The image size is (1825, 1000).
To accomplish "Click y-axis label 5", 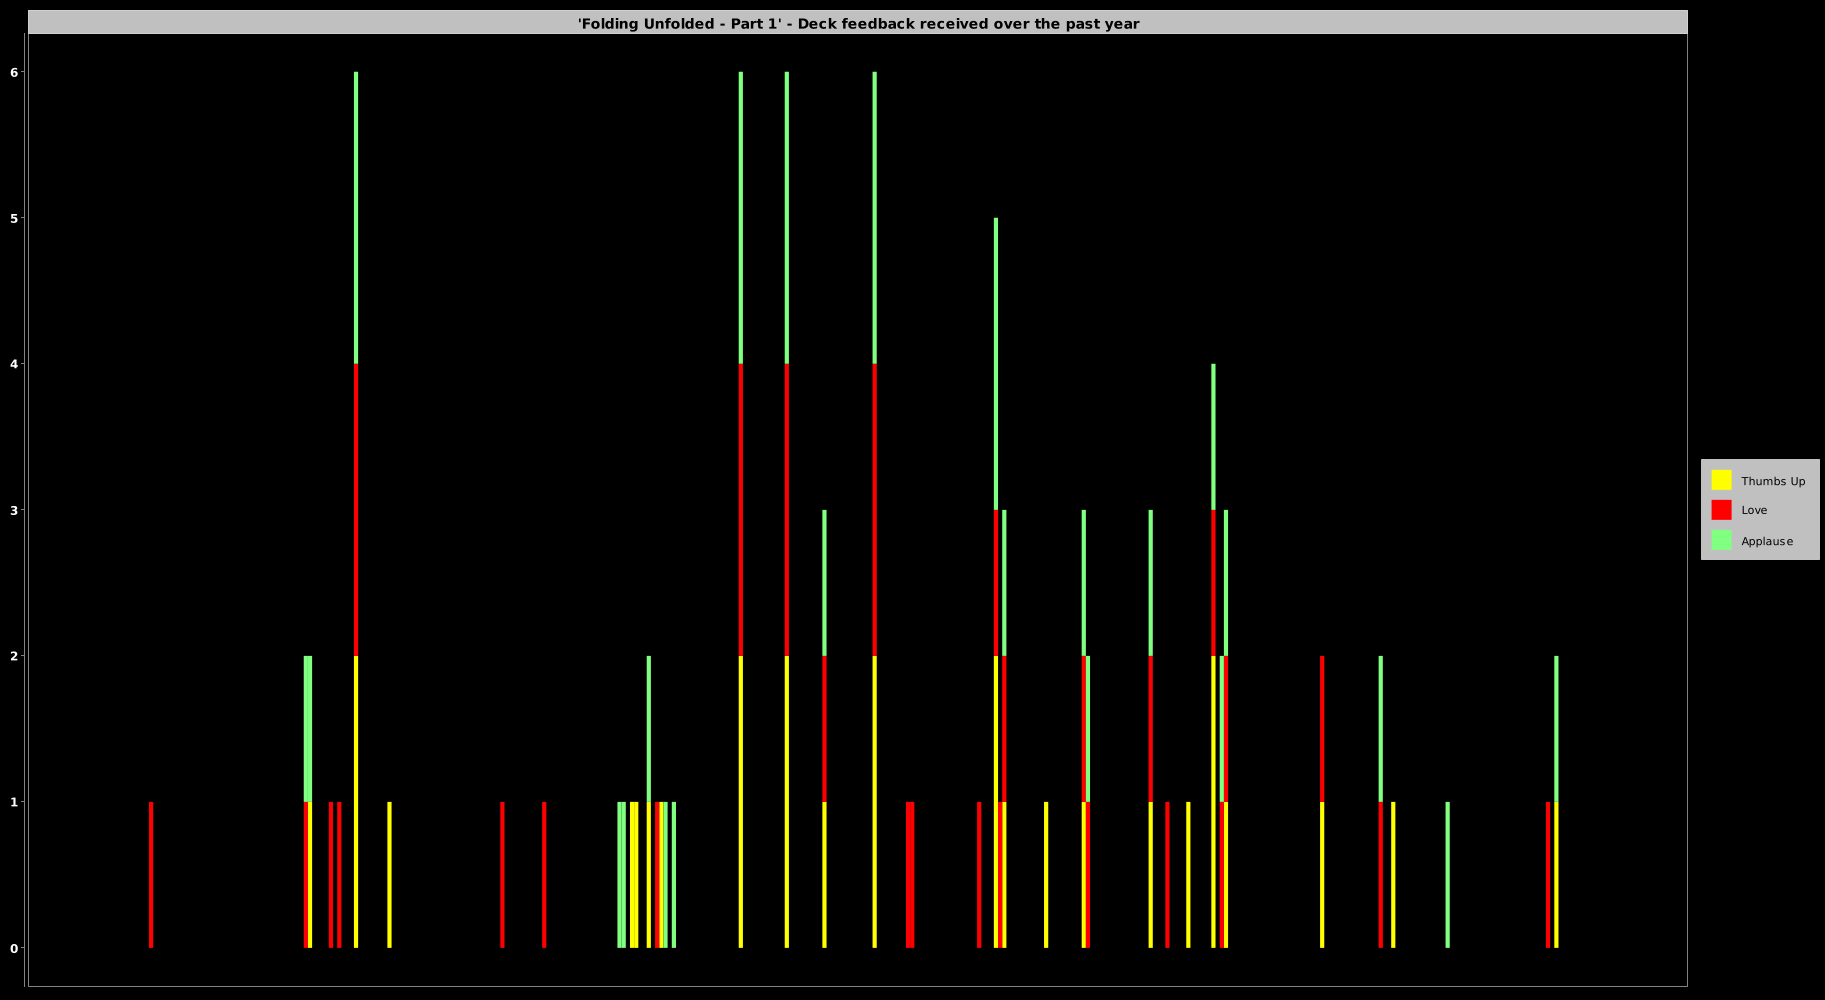I will coord(14,218).
